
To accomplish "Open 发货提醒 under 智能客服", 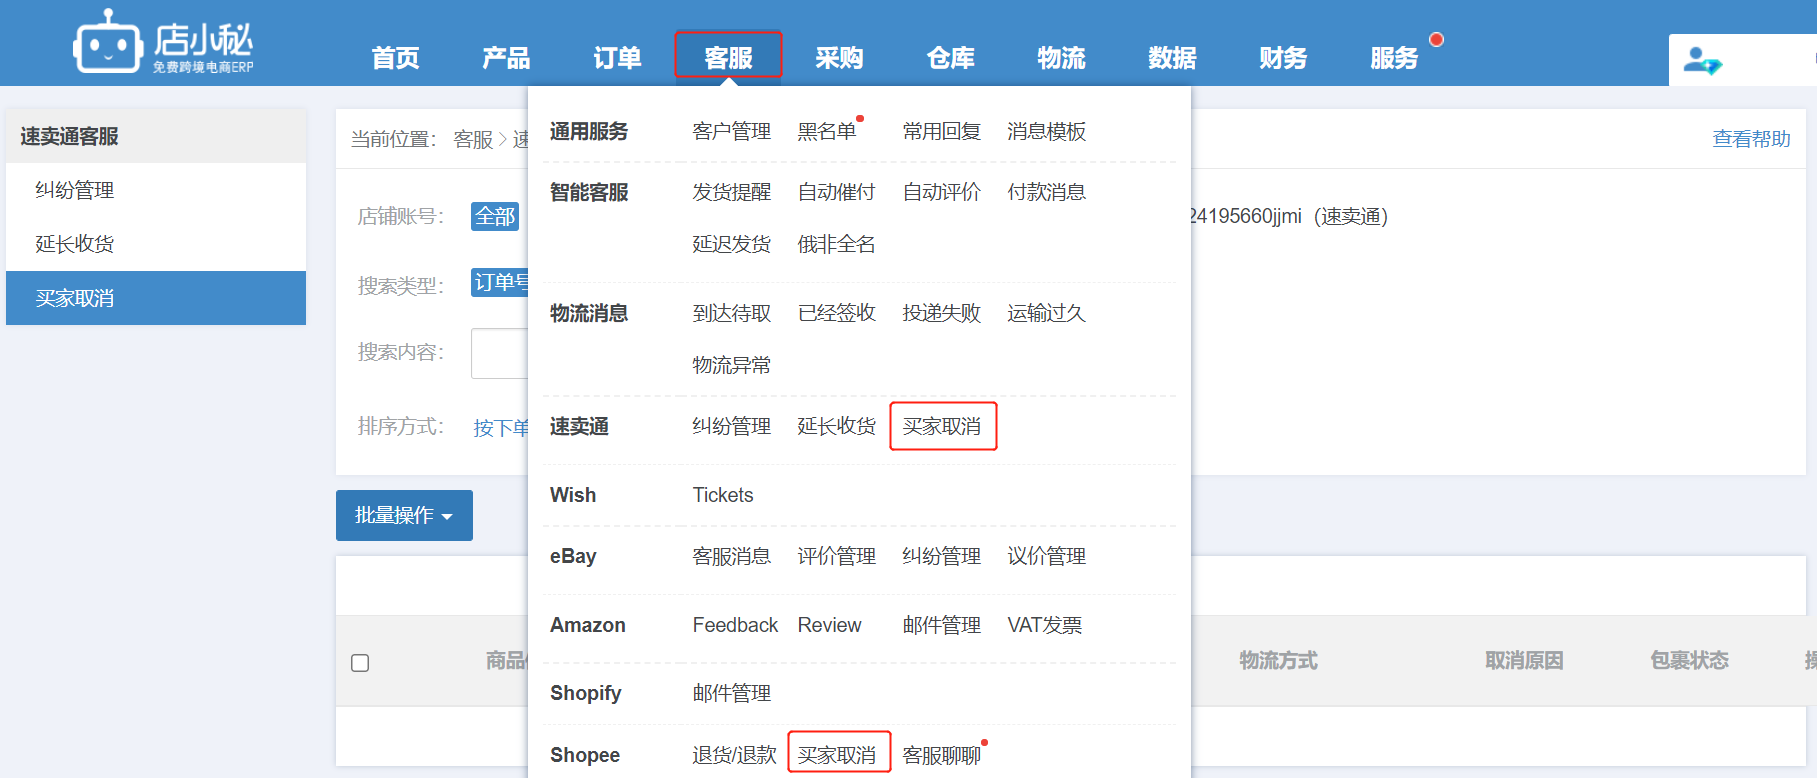I will (x=732, y=192).
